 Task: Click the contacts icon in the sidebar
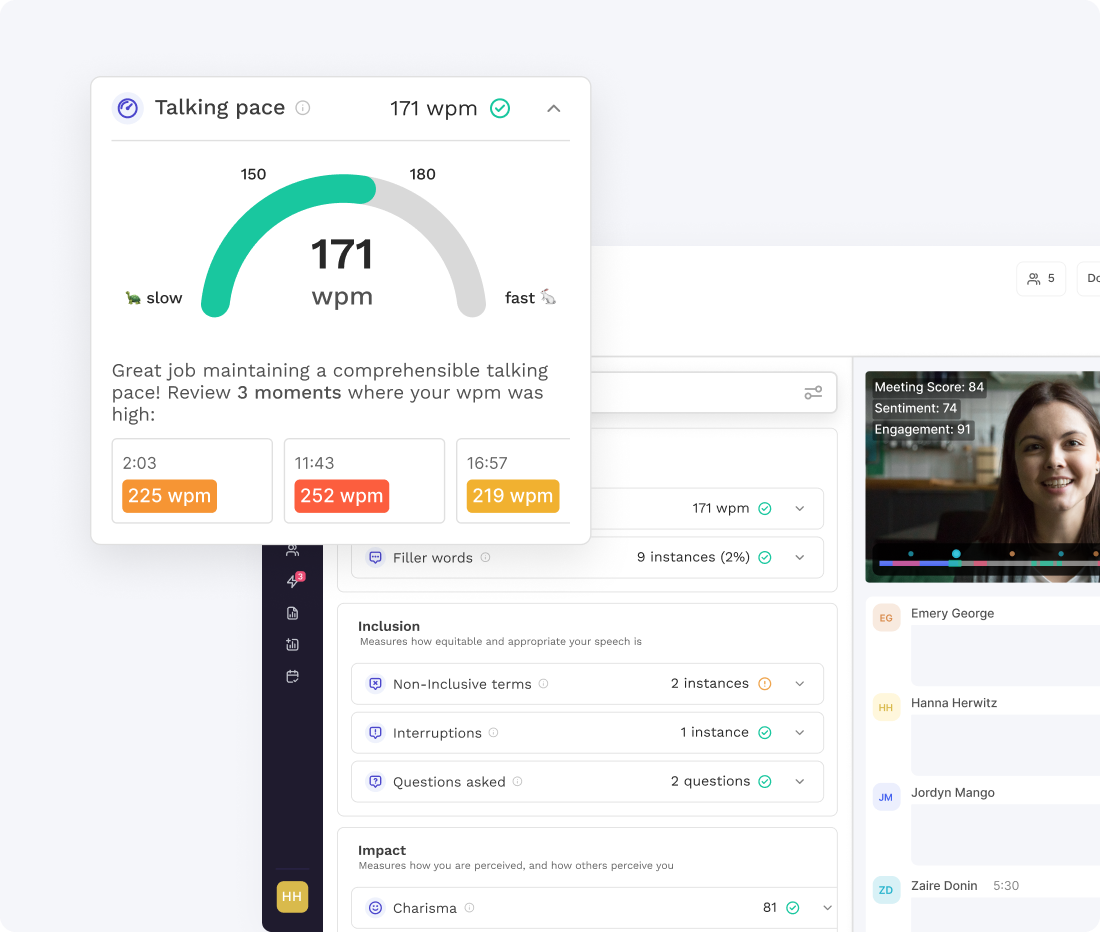[x=292, y=548]
